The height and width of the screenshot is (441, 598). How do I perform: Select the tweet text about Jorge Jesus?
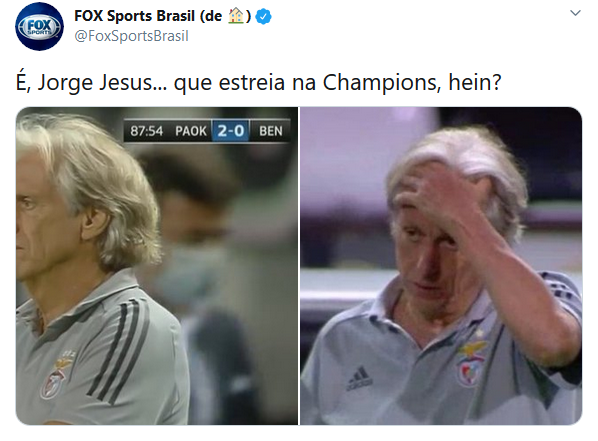258,82
